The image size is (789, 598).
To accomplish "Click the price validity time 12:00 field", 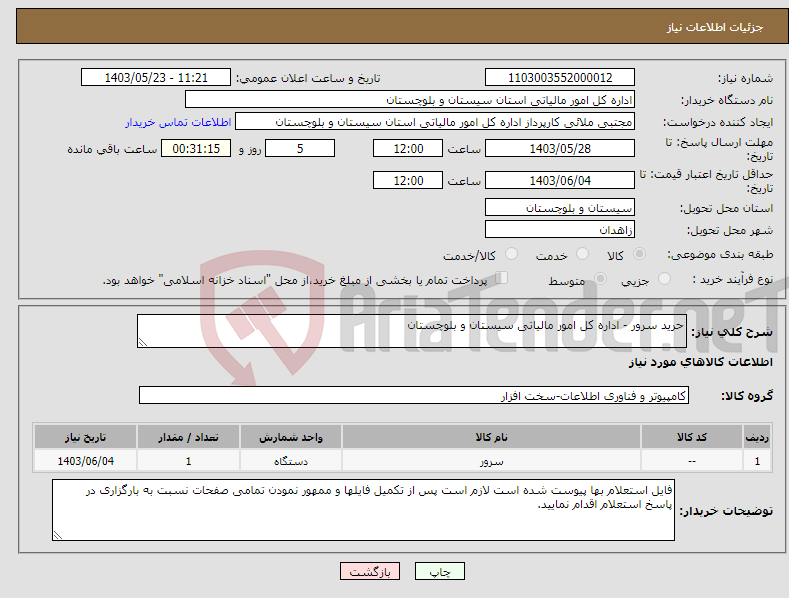I will (408, 180).
